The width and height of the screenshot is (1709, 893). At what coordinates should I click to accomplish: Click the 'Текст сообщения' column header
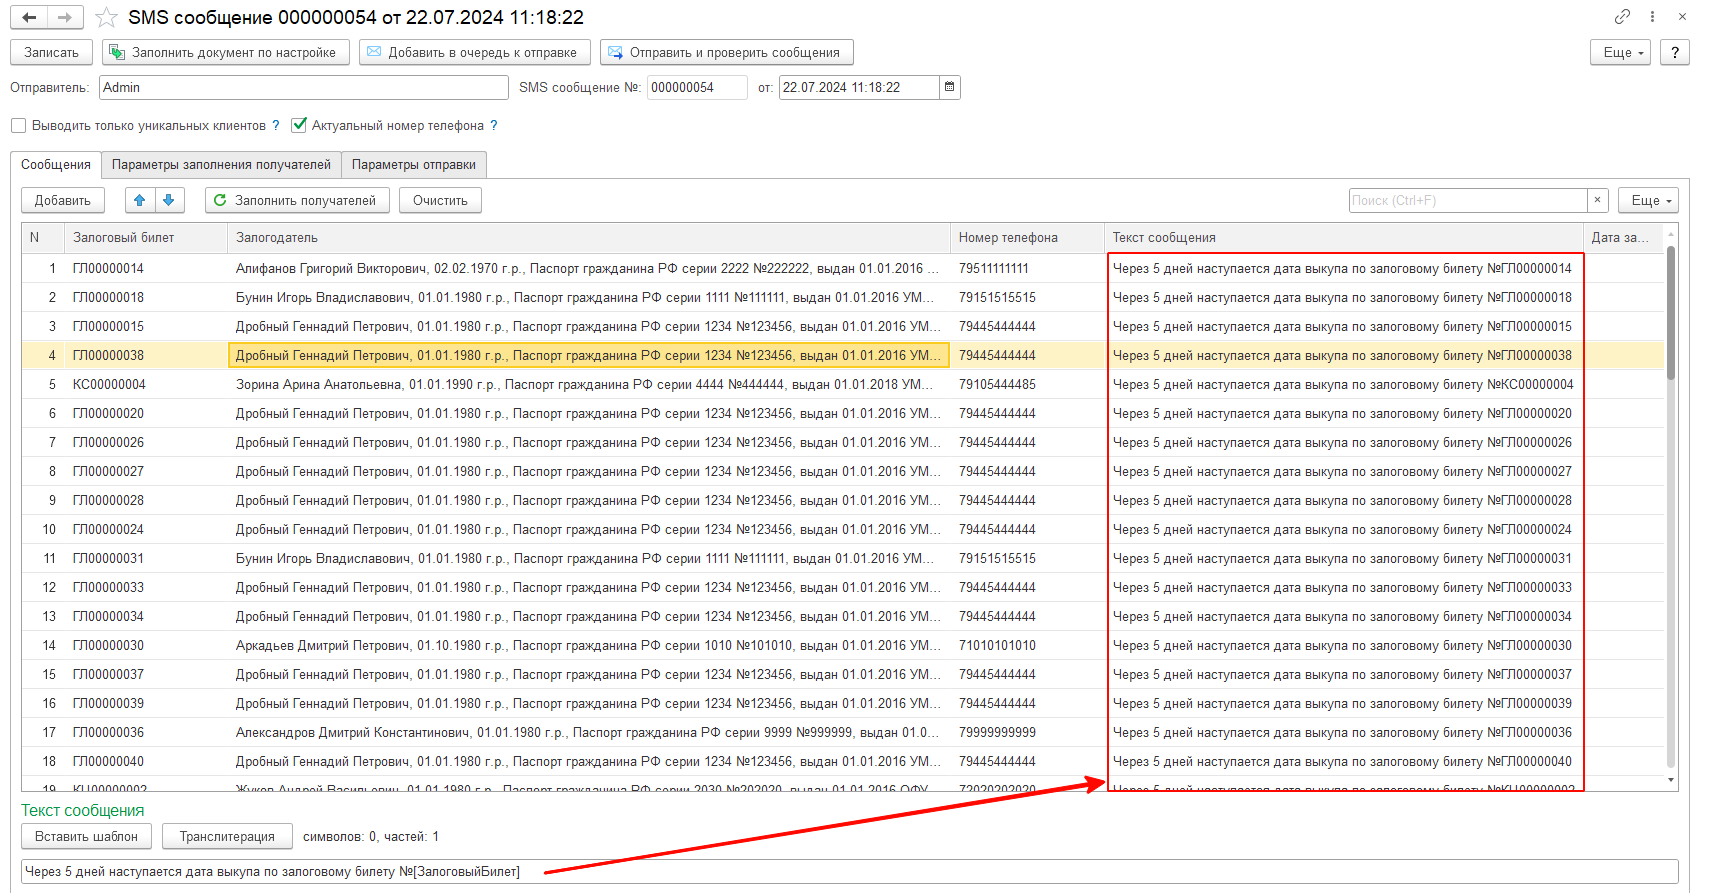[1344, 237]
